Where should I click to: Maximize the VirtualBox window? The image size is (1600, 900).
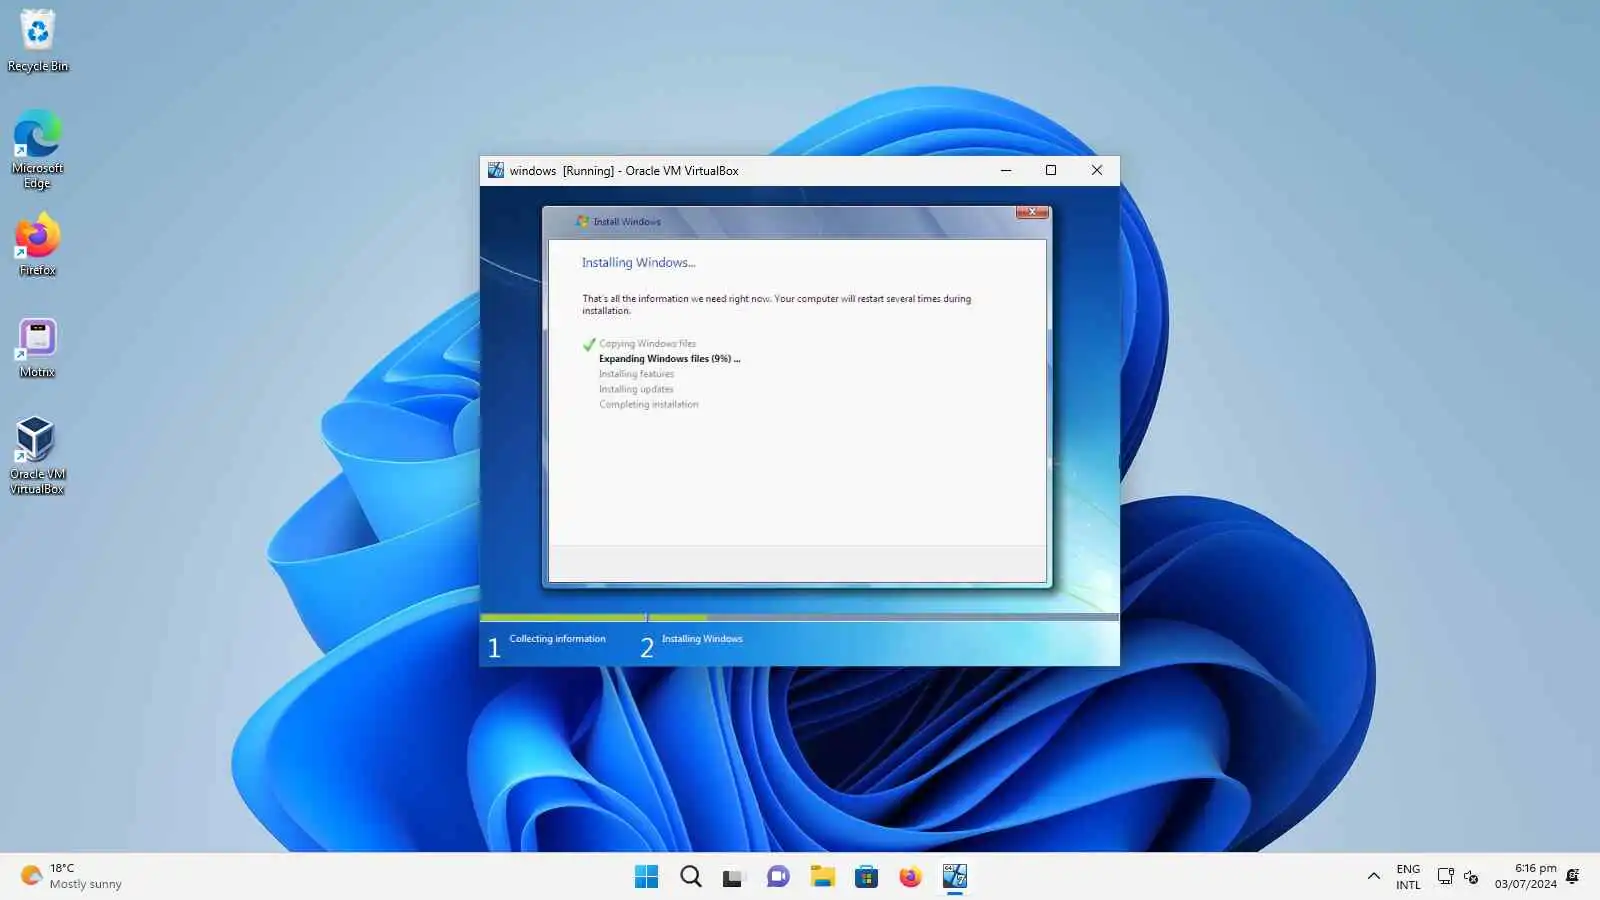coord(1051,170)
